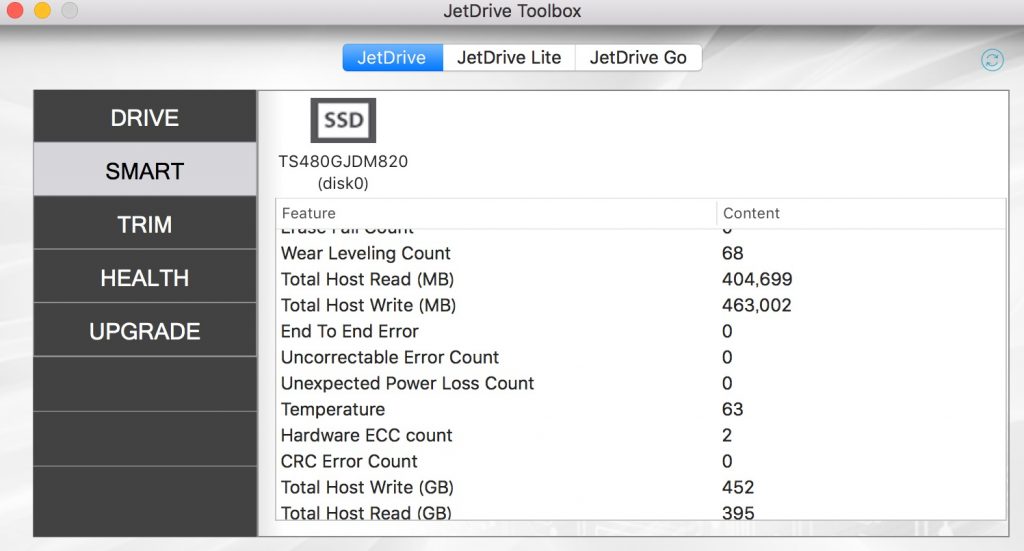Select the Total Host Write (MB) row

(x=641, y=306)
